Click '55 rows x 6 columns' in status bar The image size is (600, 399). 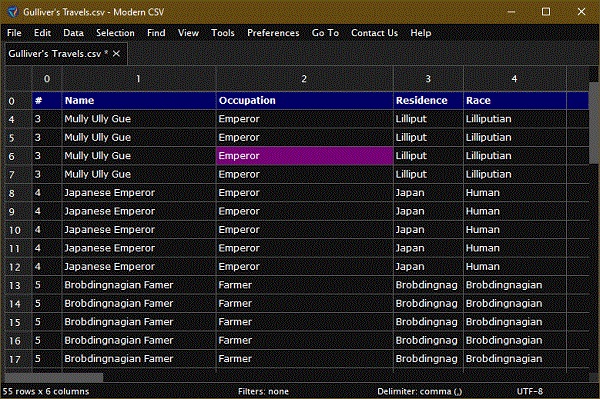(x=46, y=391)
